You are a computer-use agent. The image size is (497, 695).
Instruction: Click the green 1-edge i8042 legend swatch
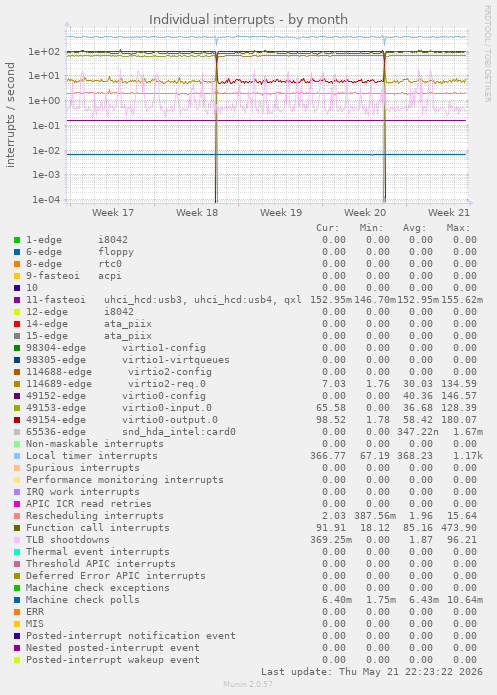tap(17, 240)
